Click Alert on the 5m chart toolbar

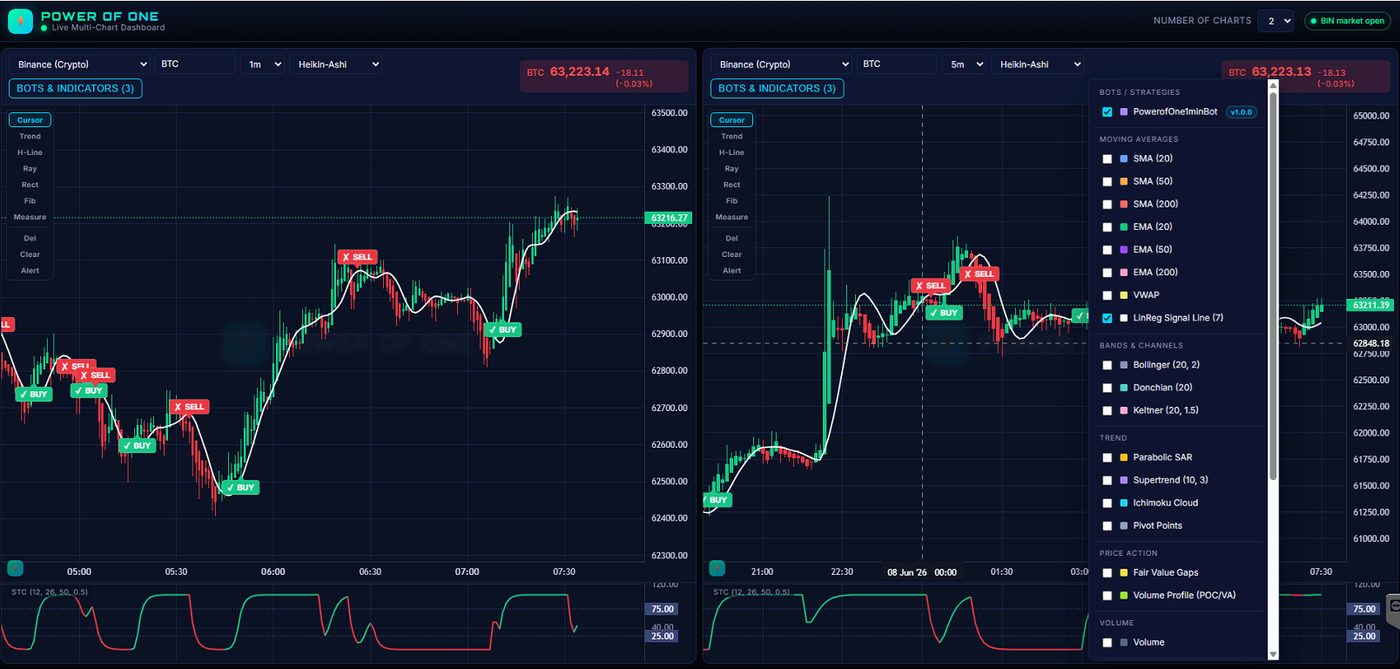click(732, 270)
